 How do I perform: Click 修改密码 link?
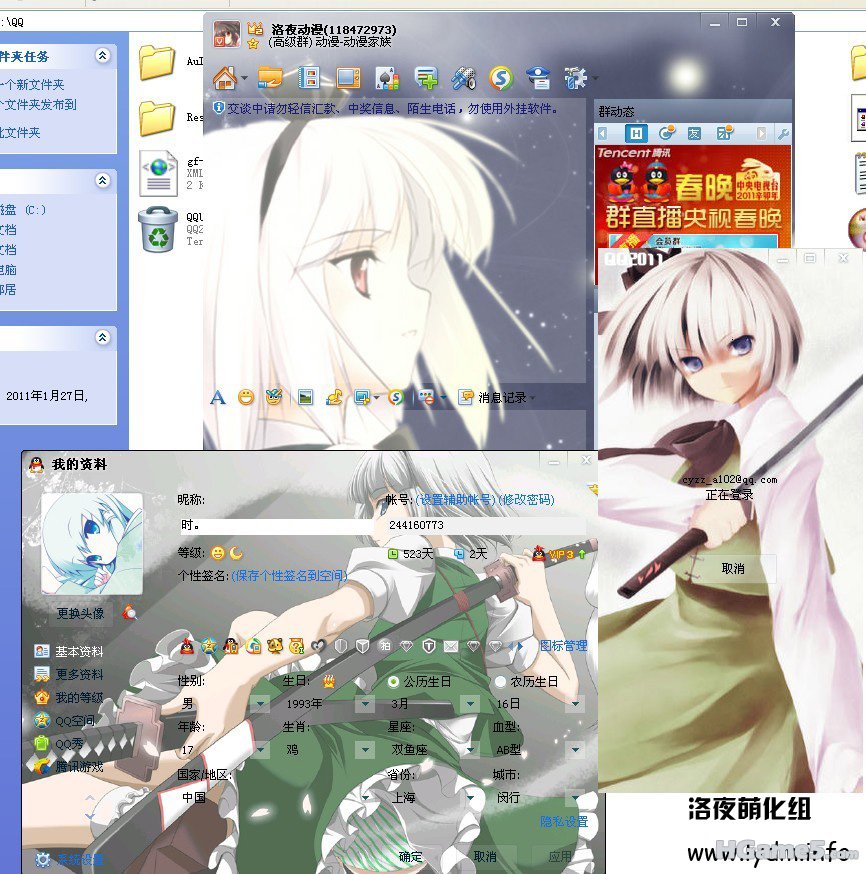(527, 499)
